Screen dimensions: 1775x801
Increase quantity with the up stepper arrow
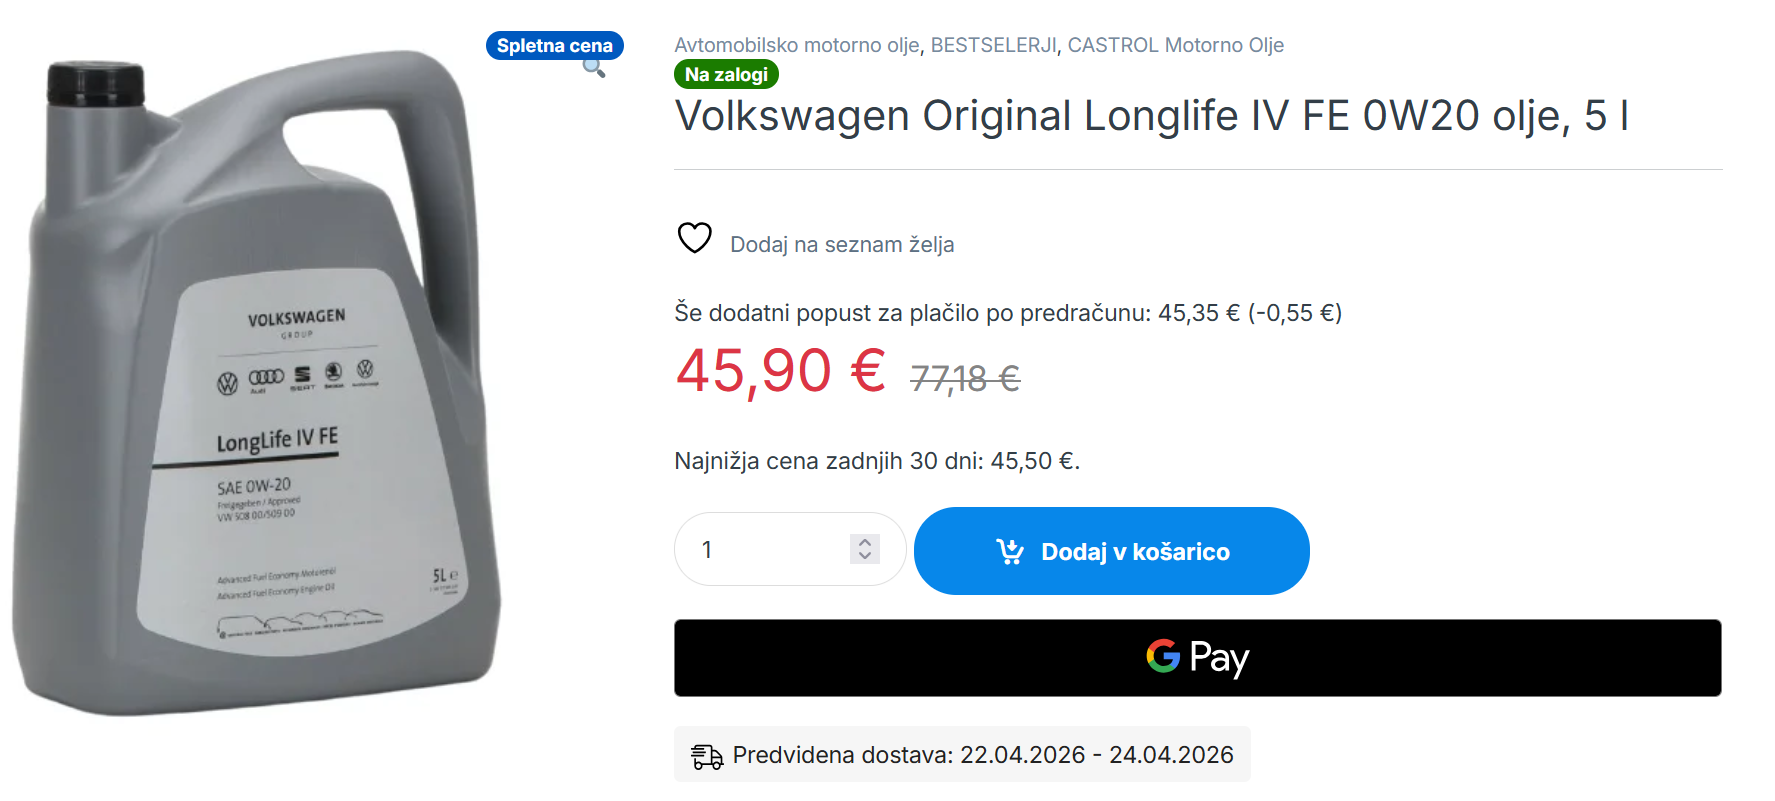[x=865, y=542]
